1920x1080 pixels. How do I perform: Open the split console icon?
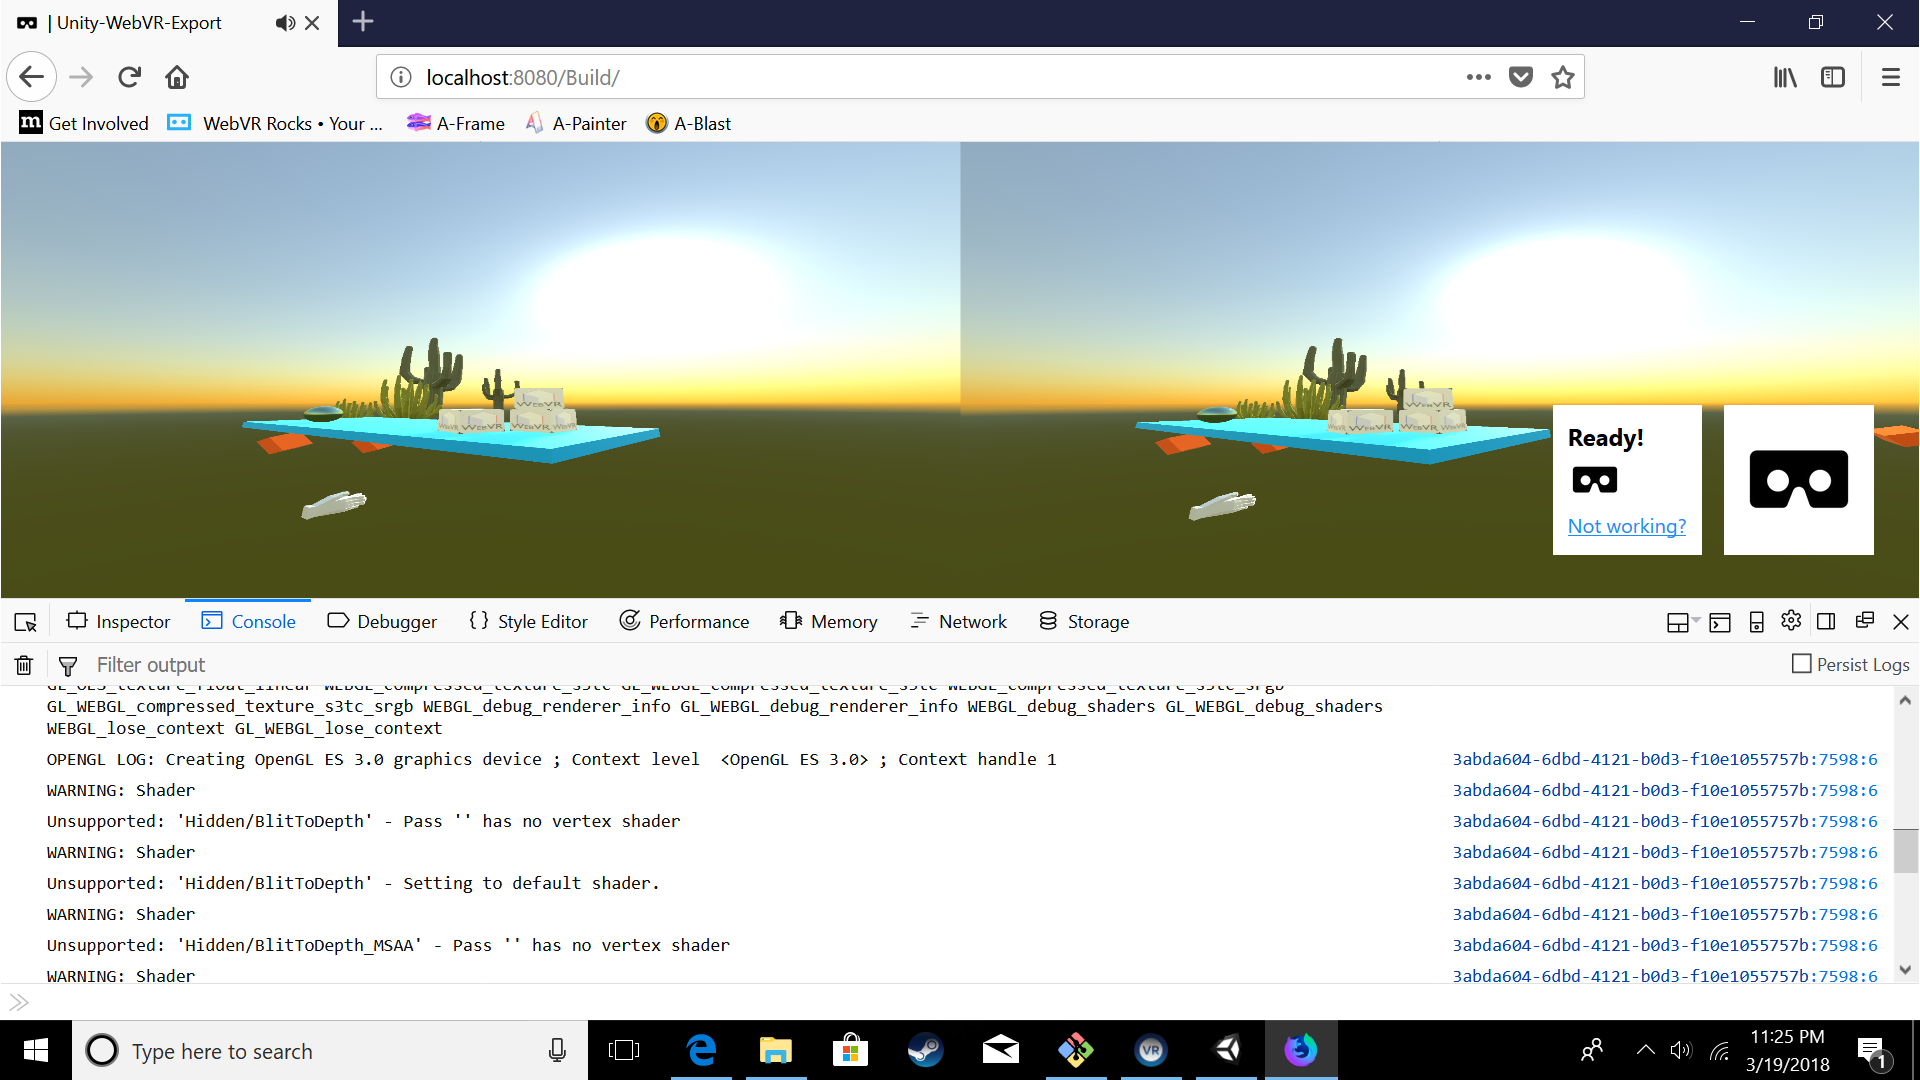(x=1720, y=621)
